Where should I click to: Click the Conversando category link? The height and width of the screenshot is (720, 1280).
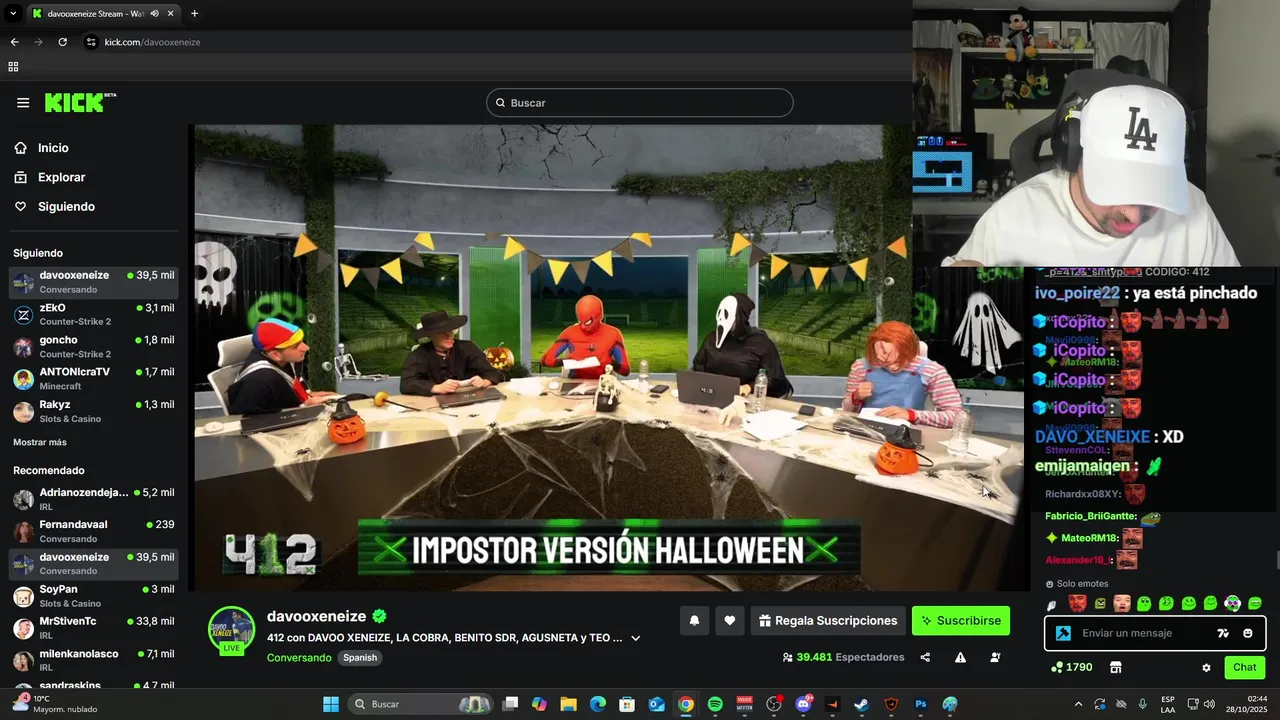click(x=299, y=658)
